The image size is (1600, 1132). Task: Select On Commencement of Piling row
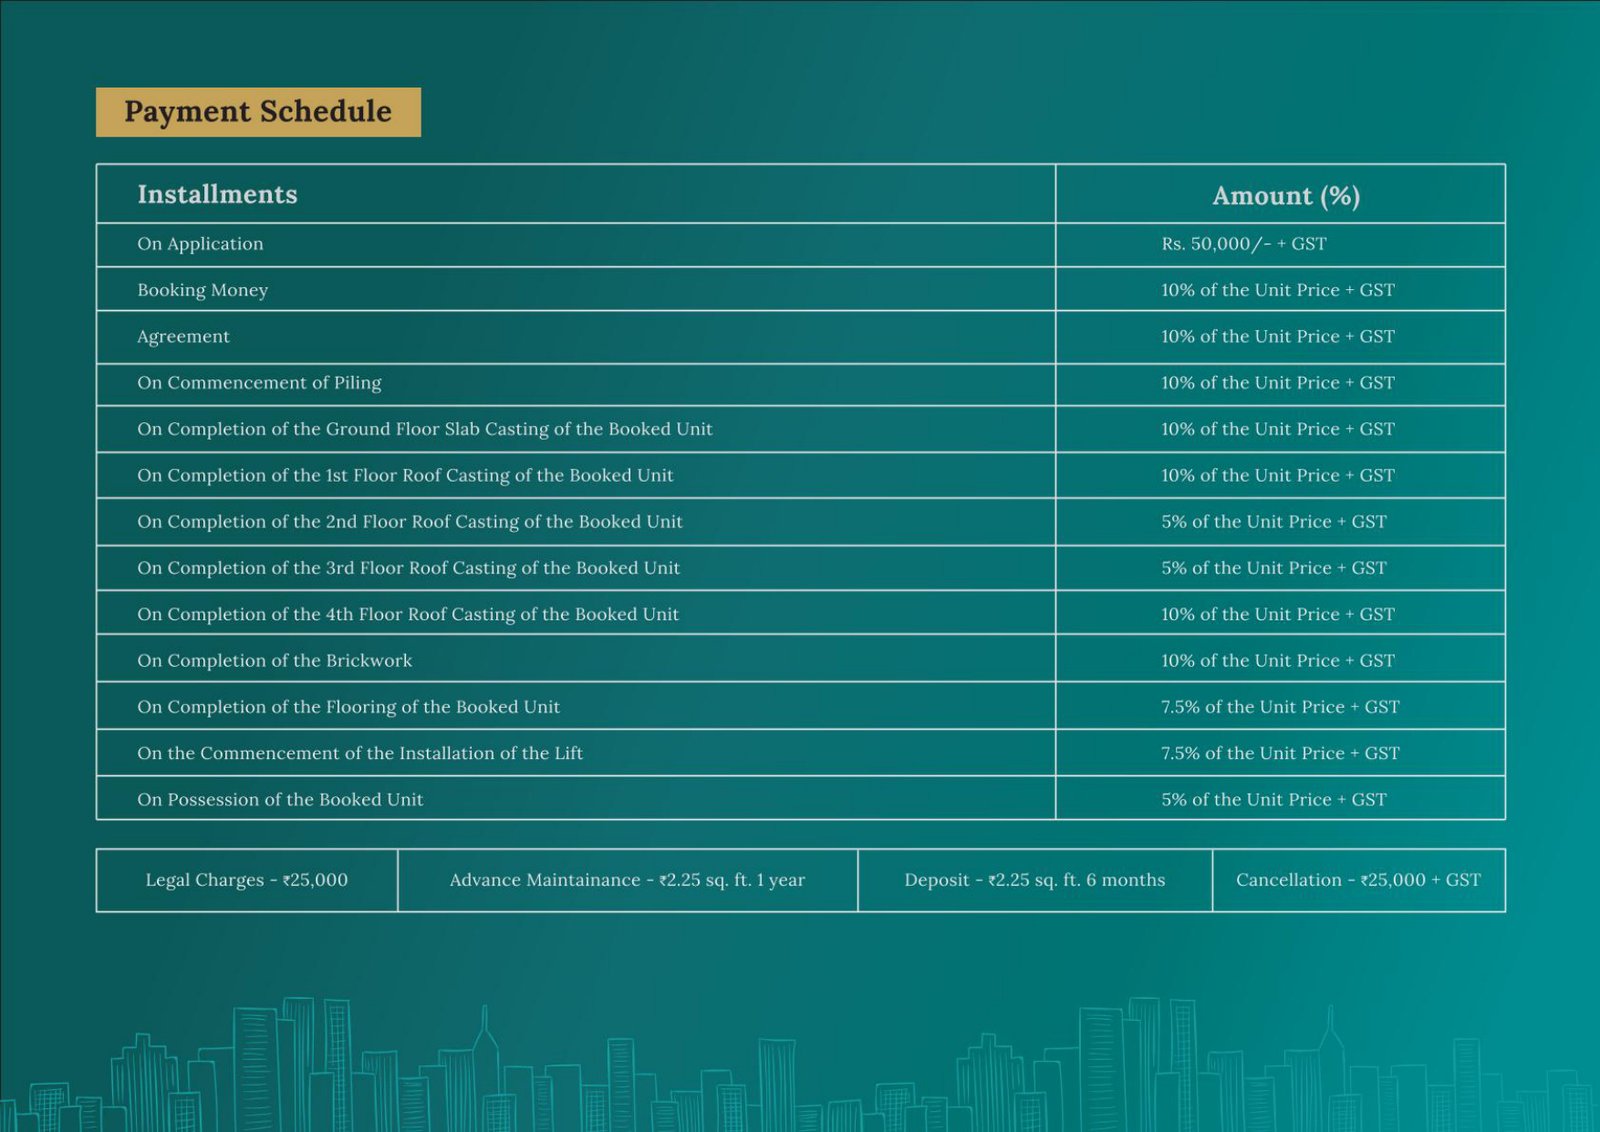pyautogui.click(x=801, y=384)
